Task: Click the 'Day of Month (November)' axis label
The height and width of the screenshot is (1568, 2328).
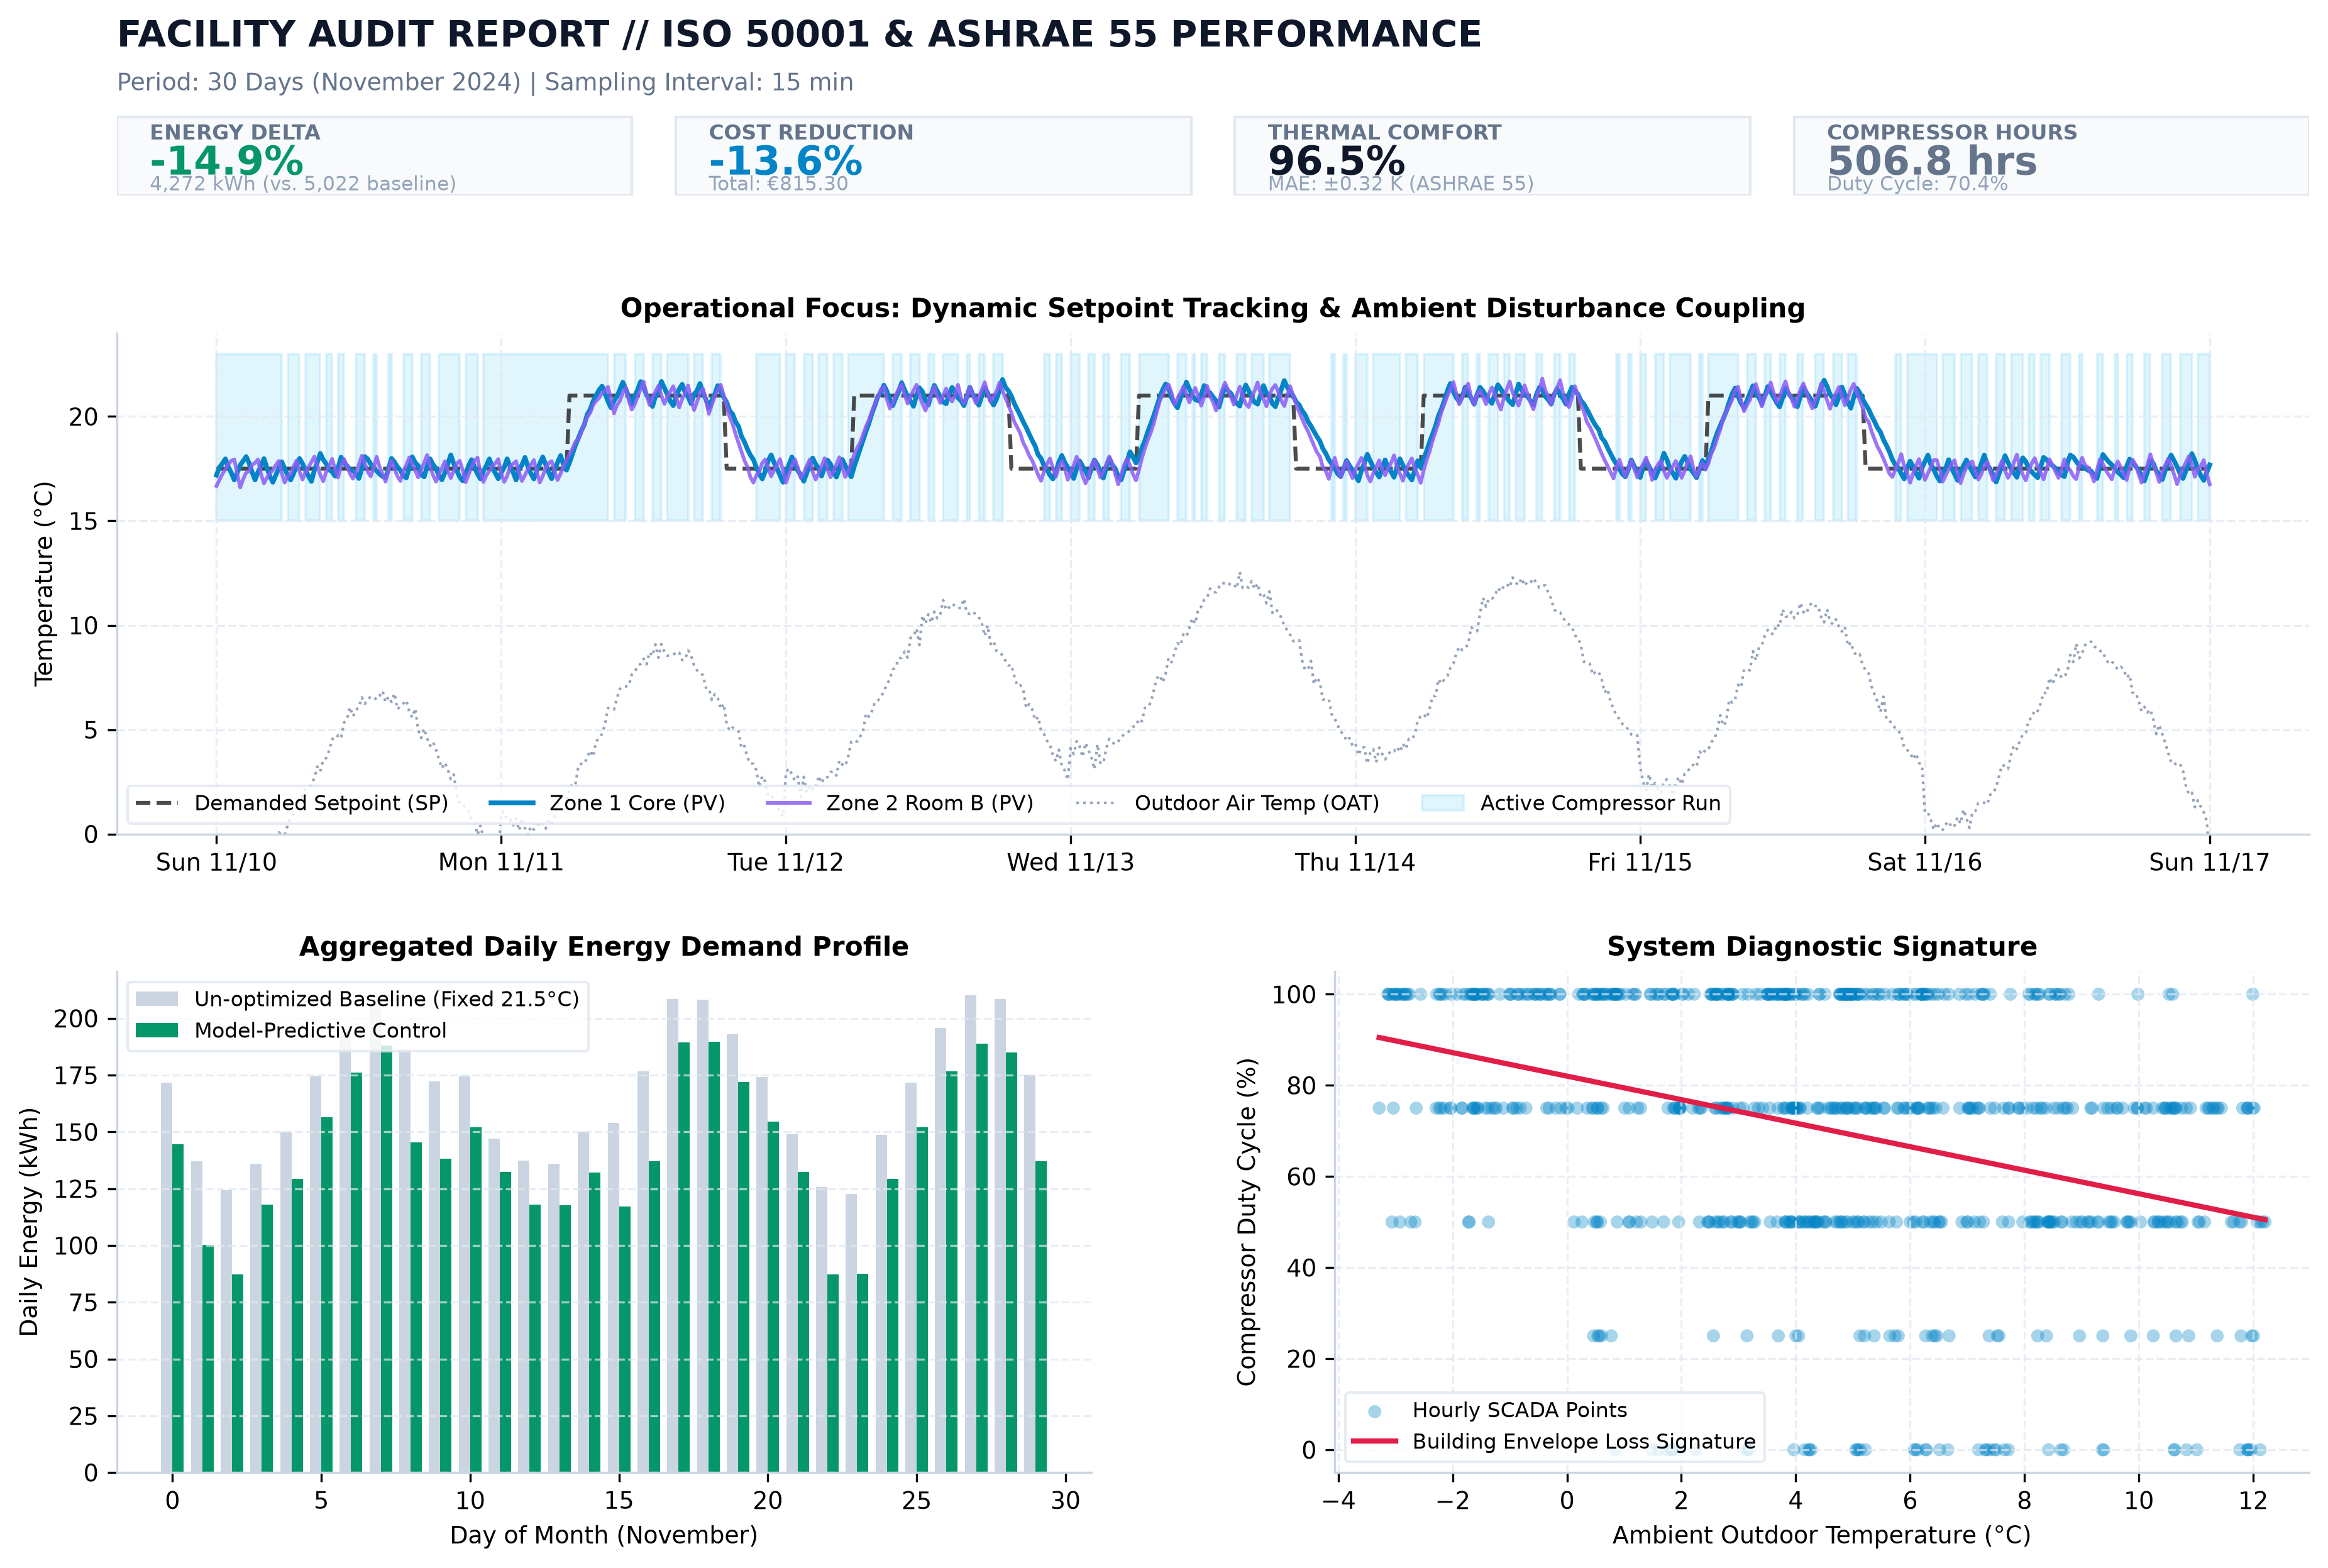Action: tap(603, 1535)
